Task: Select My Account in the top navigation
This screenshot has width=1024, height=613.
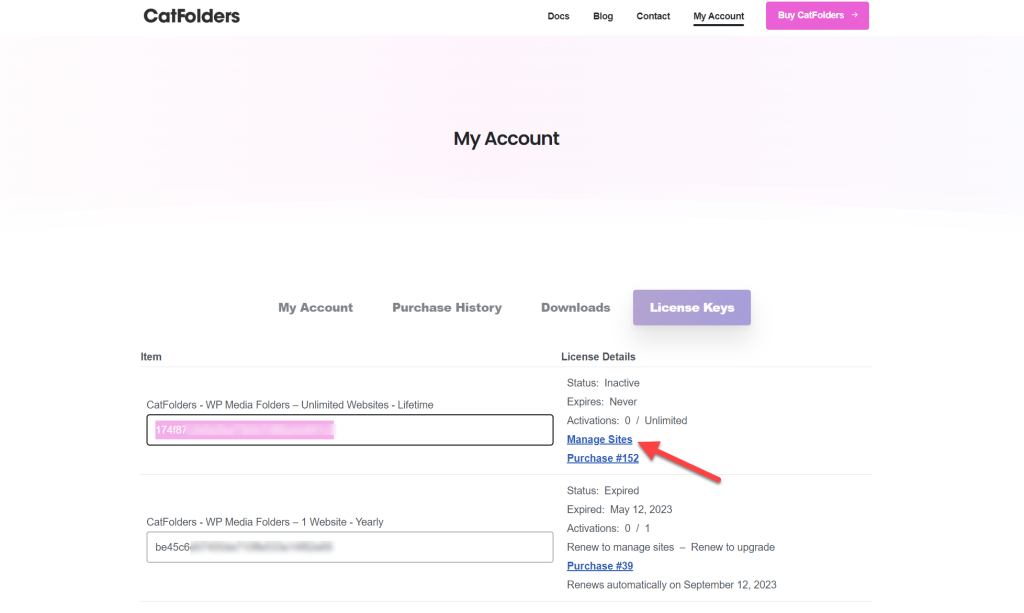Action: coord(718,16)
